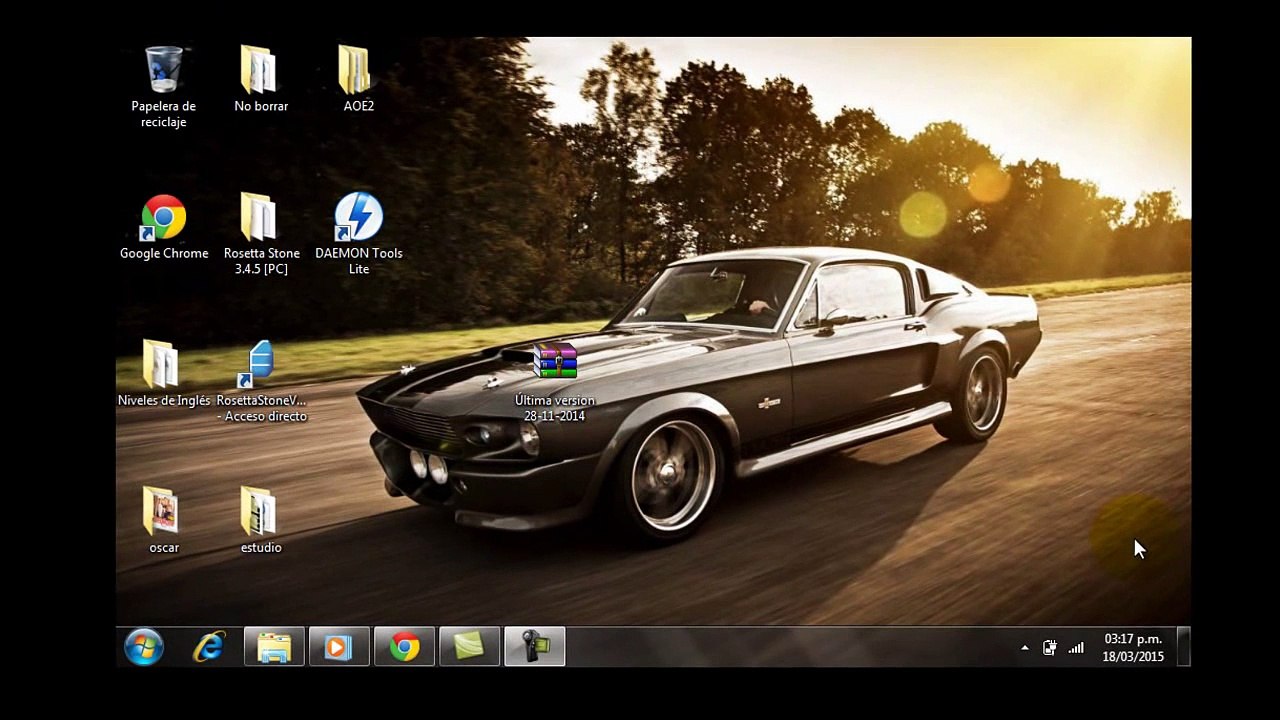Open Windows Explorer from the taskbar

(274, 647)
